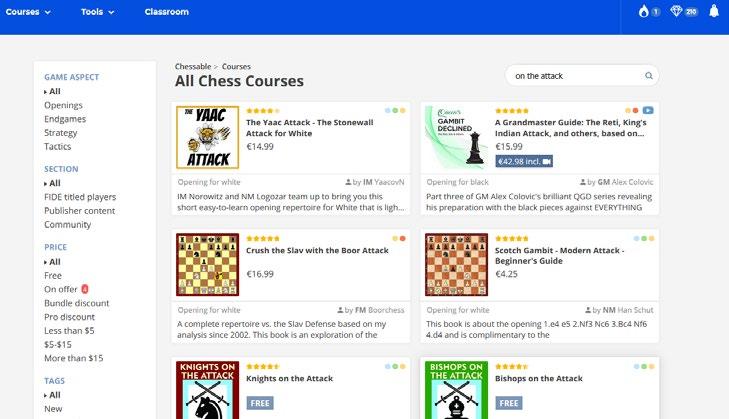Choose the Less than $5 filter

(69, 331)
